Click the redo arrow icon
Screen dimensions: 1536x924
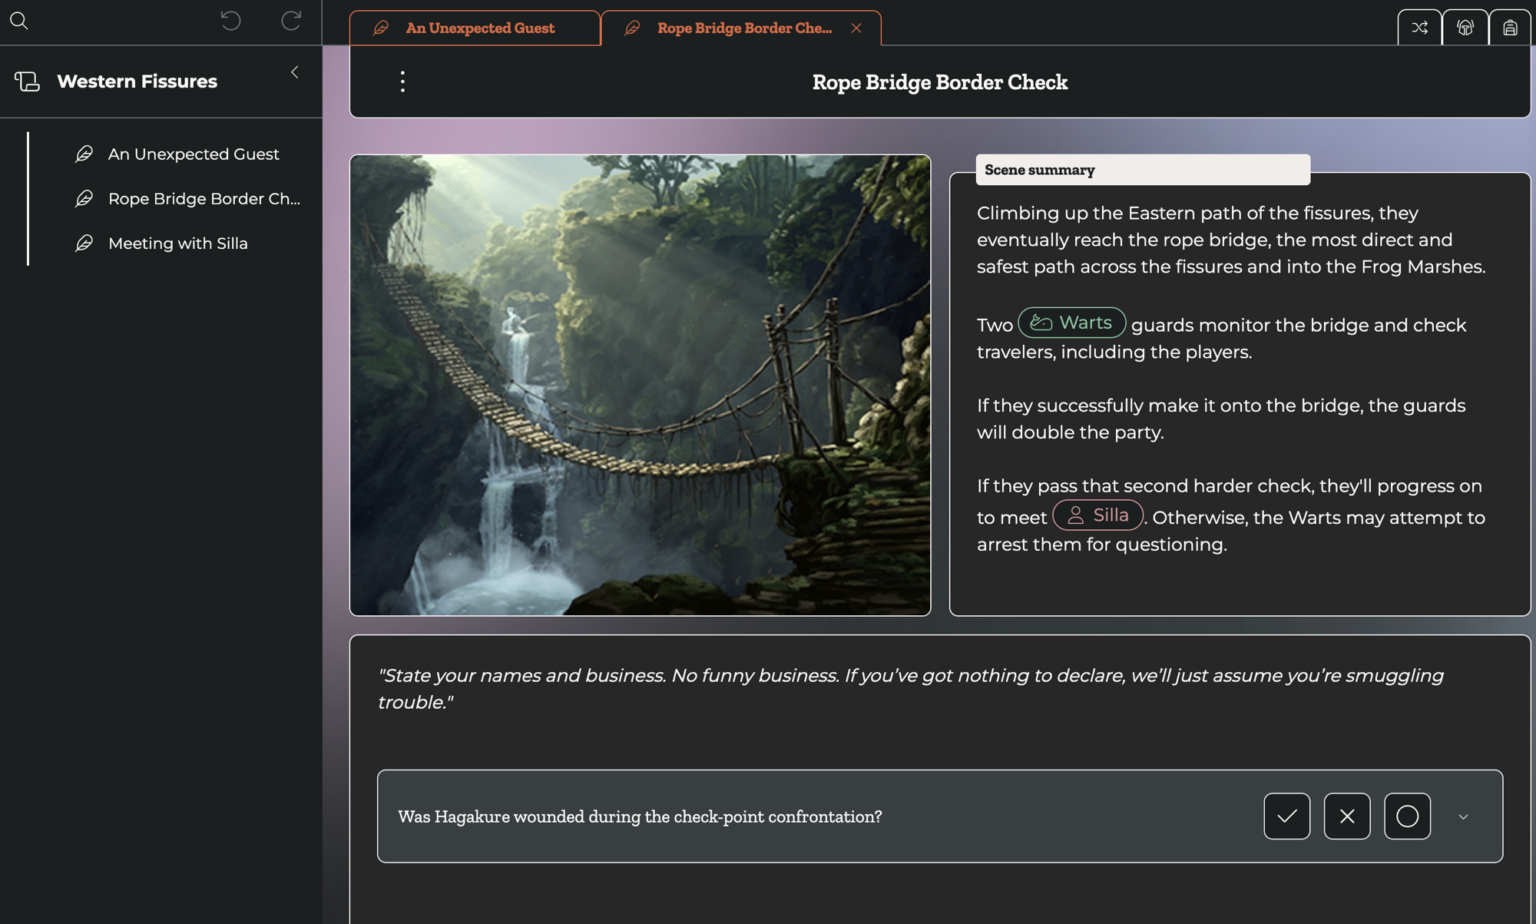tap(291, 21)
